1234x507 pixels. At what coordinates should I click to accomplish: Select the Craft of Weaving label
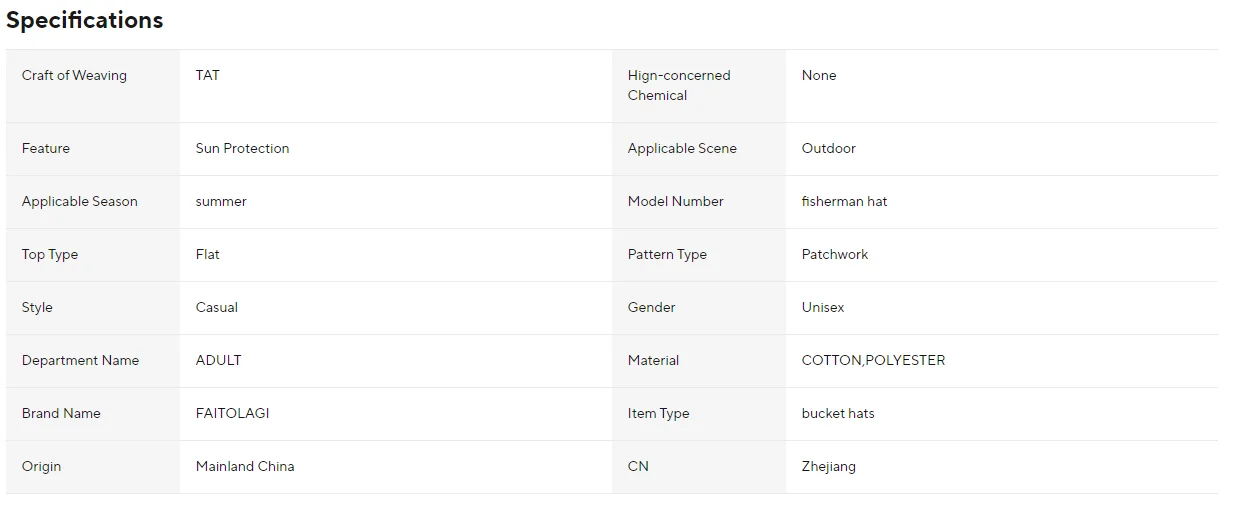pyautogui.click(x=74, y=76)
